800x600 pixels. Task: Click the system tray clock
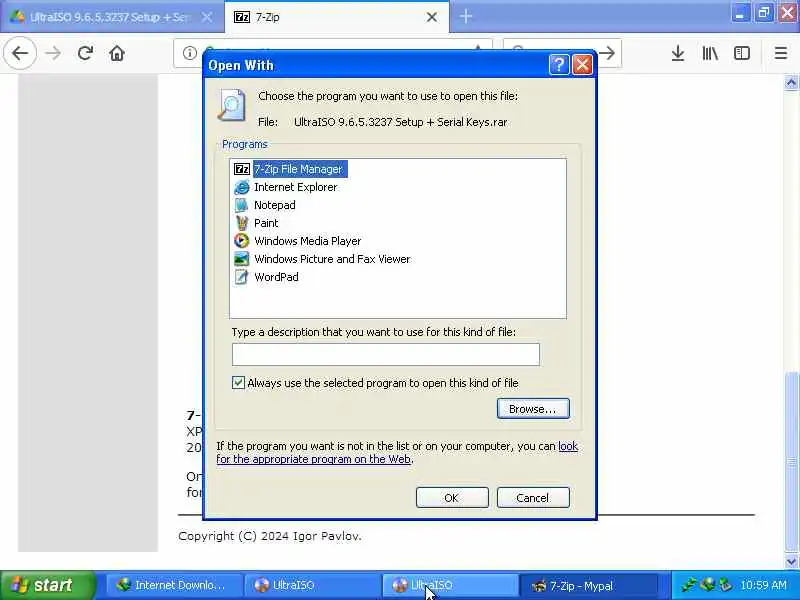click(x=763, y=585)
